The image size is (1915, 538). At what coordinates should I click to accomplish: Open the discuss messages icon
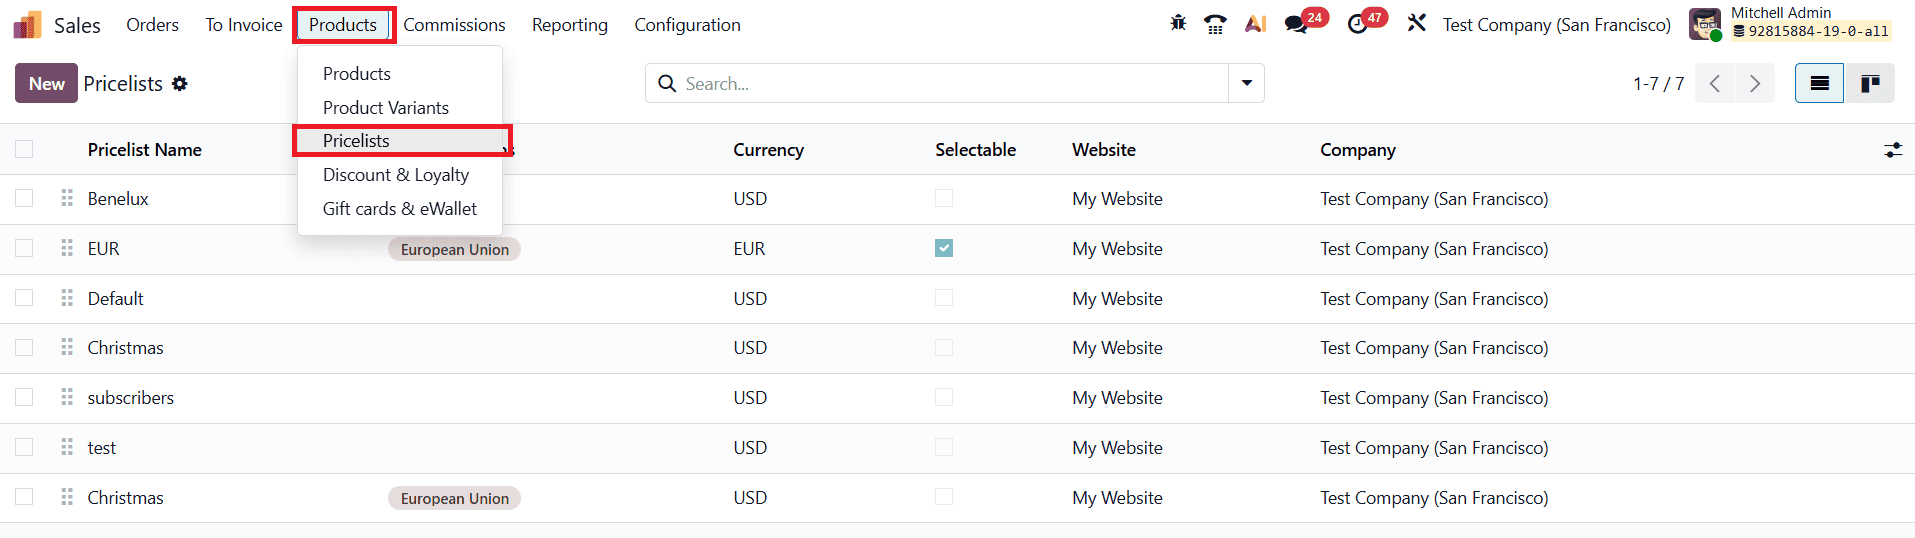tap(1296, 24)
